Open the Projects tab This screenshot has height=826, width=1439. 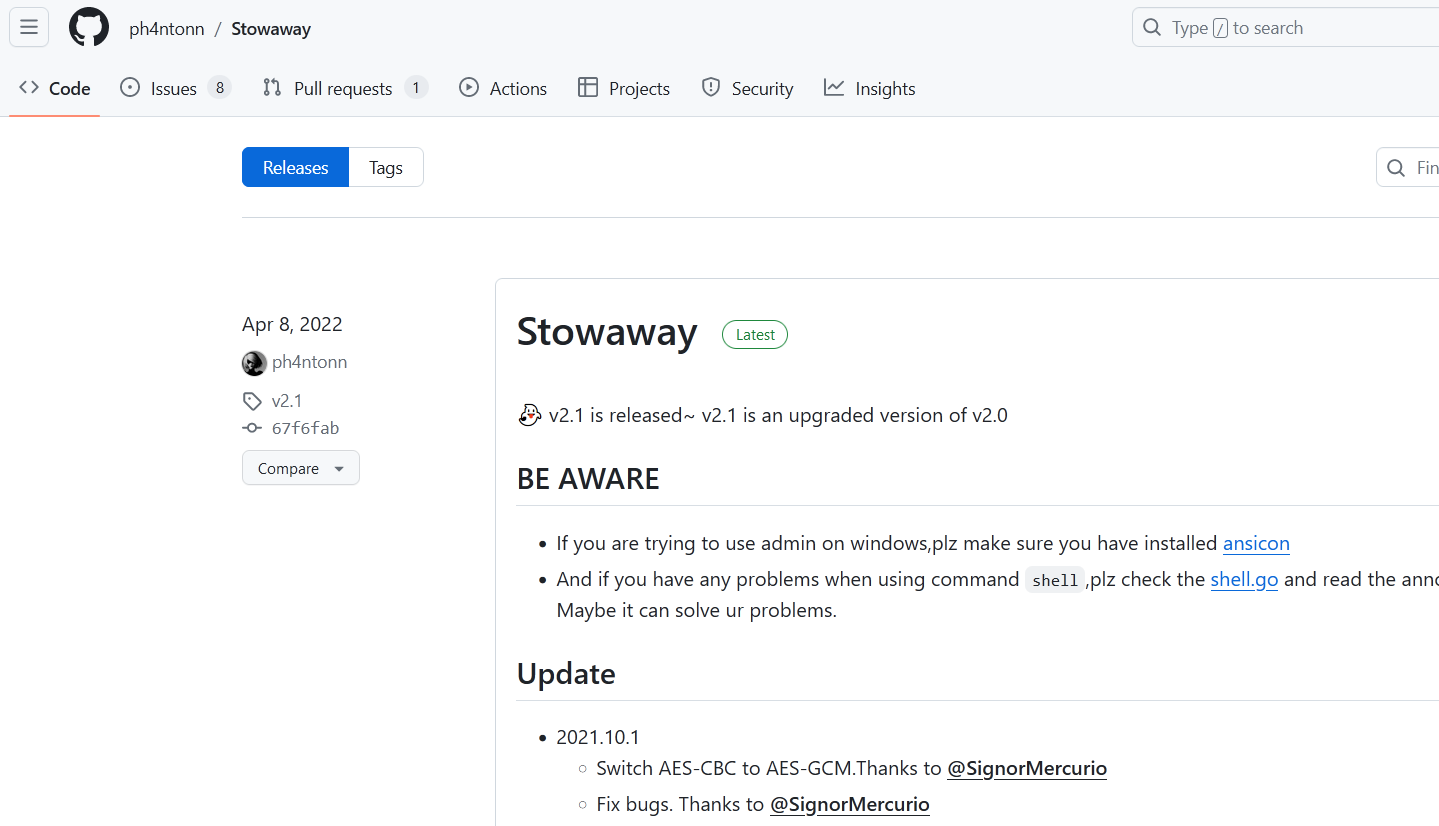coord(624,88)
